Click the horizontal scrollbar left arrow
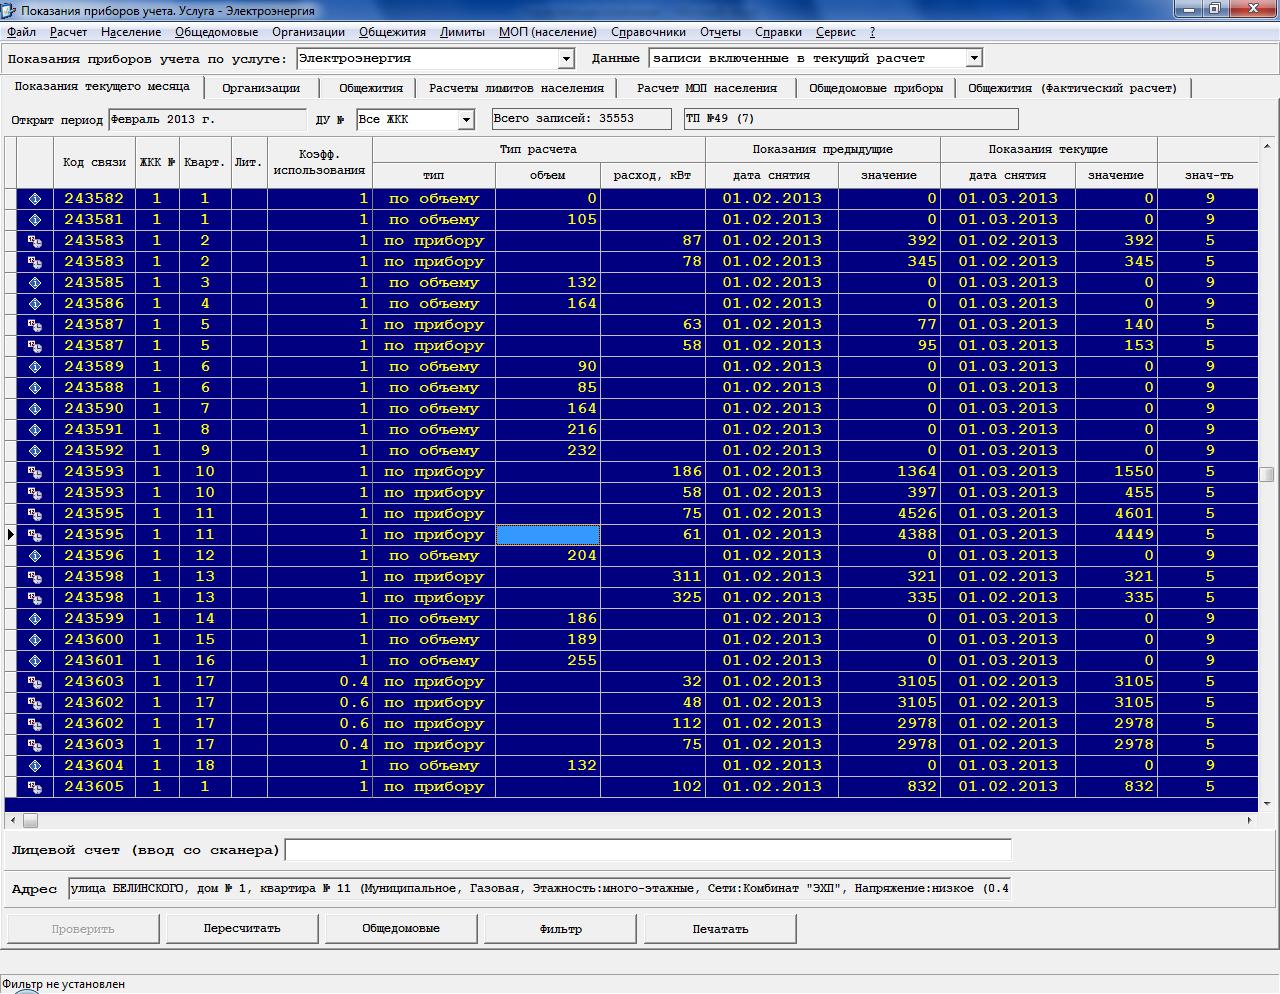 point(13,820)
